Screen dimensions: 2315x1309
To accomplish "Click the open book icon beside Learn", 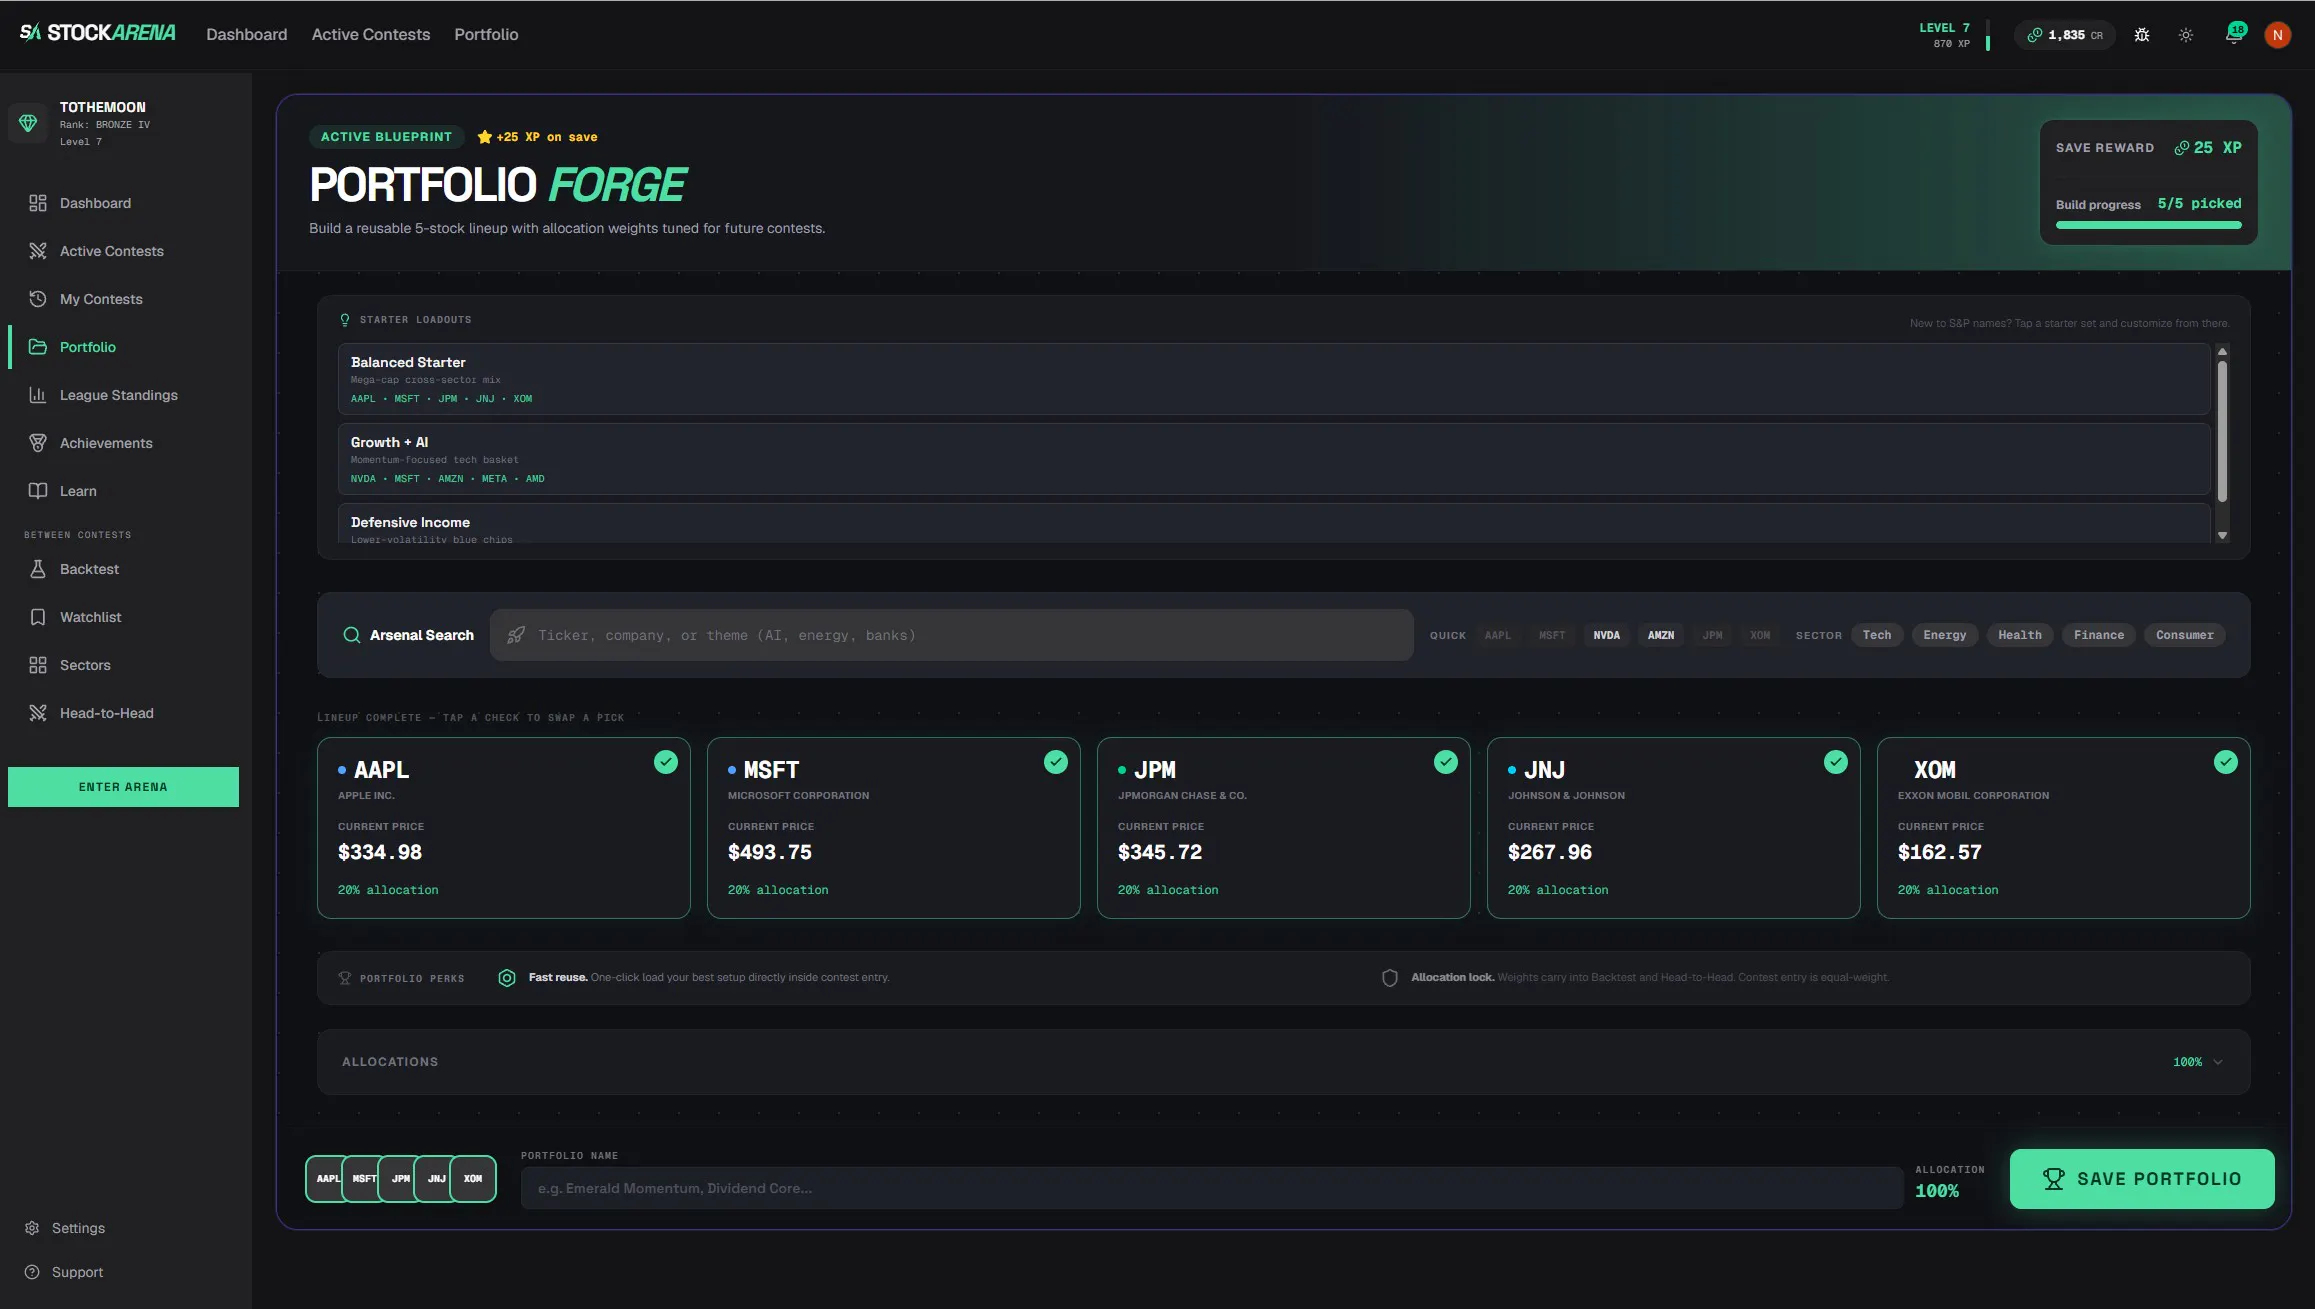I will click(38, 491).
